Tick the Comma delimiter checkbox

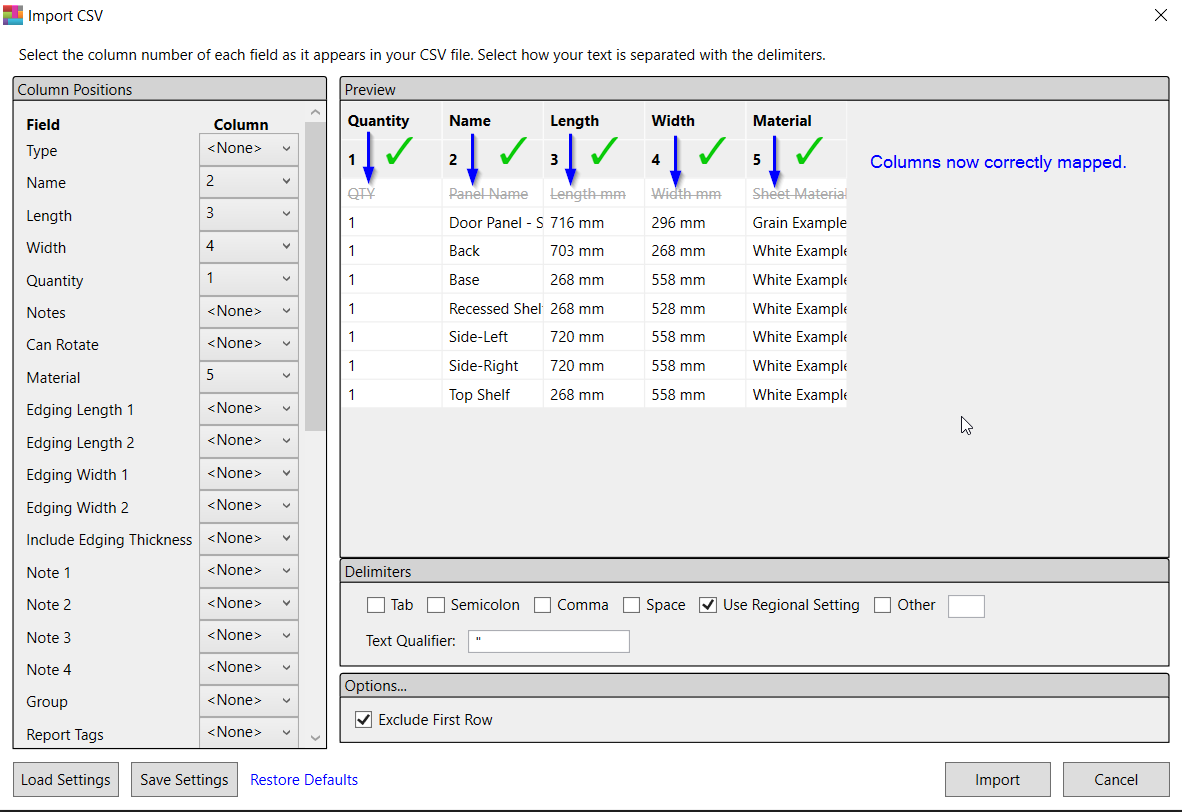[x=543, y=605]
